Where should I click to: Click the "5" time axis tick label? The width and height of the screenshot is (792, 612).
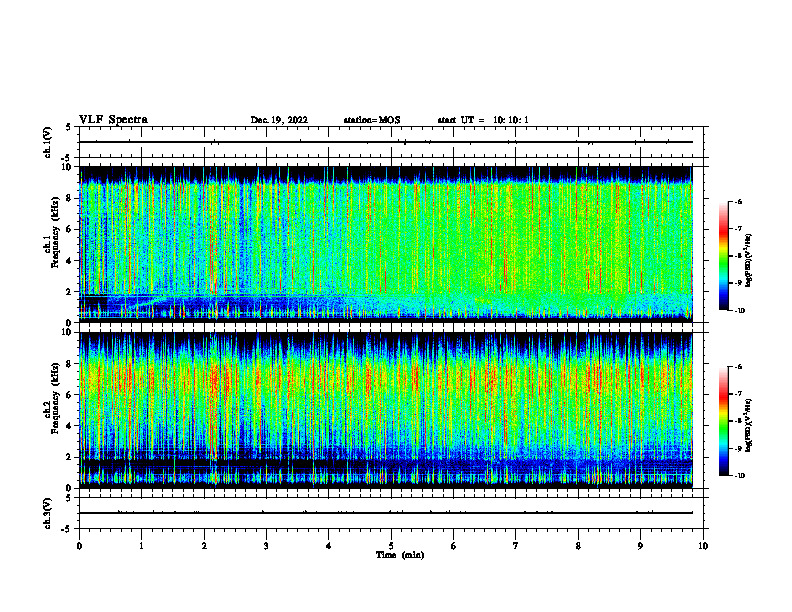coord(391,546)
